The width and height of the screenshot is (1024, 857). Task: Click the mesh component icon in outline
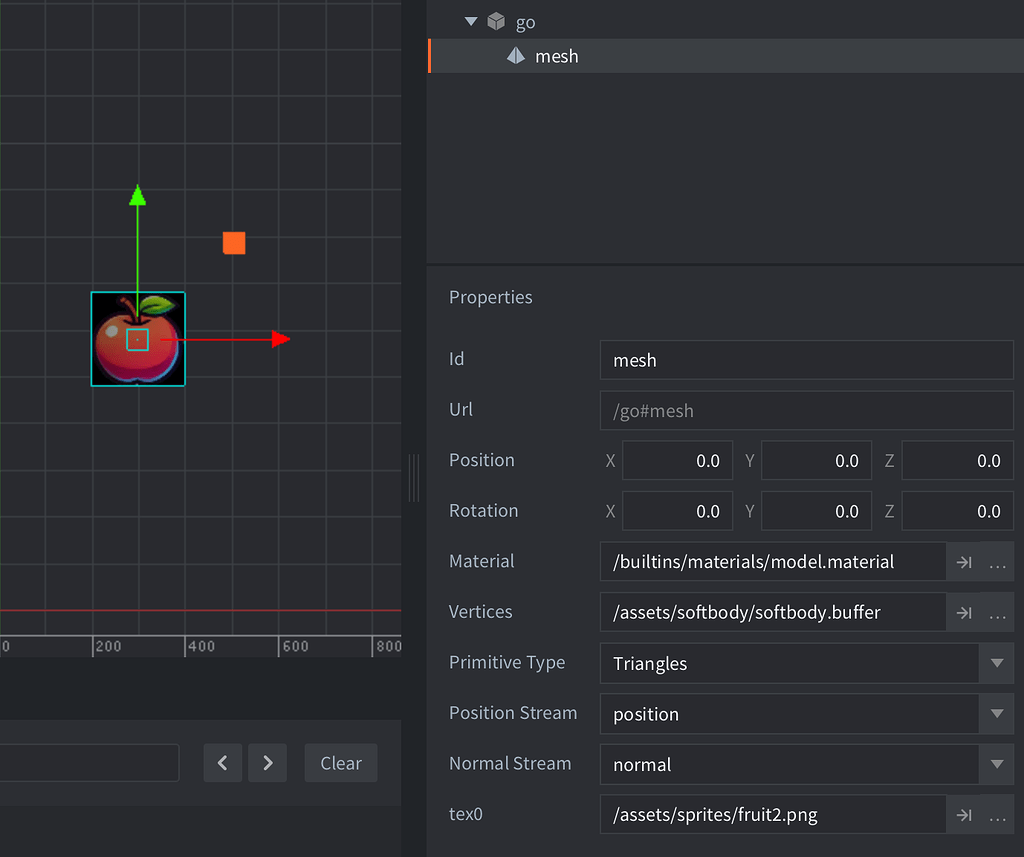coord(515,56)
